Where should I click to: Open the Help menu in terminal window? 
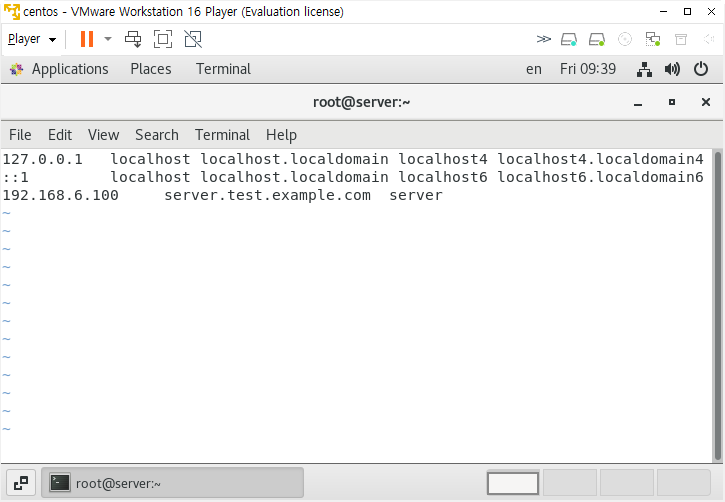click(281, 135)
